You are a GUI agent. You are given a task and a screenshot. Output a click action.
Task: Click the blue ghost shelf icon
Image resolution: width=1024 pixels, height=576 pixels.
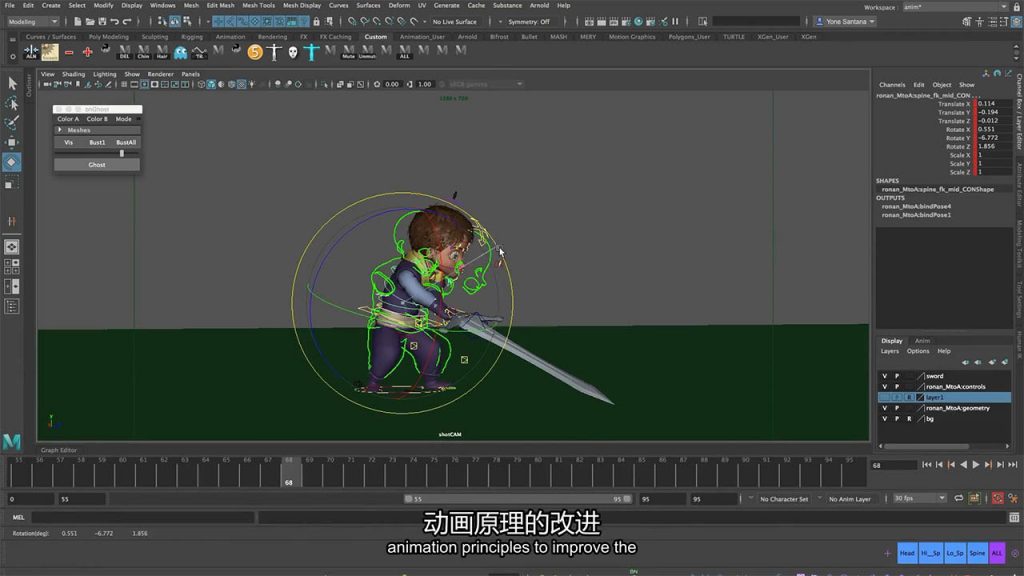(180, 52)
